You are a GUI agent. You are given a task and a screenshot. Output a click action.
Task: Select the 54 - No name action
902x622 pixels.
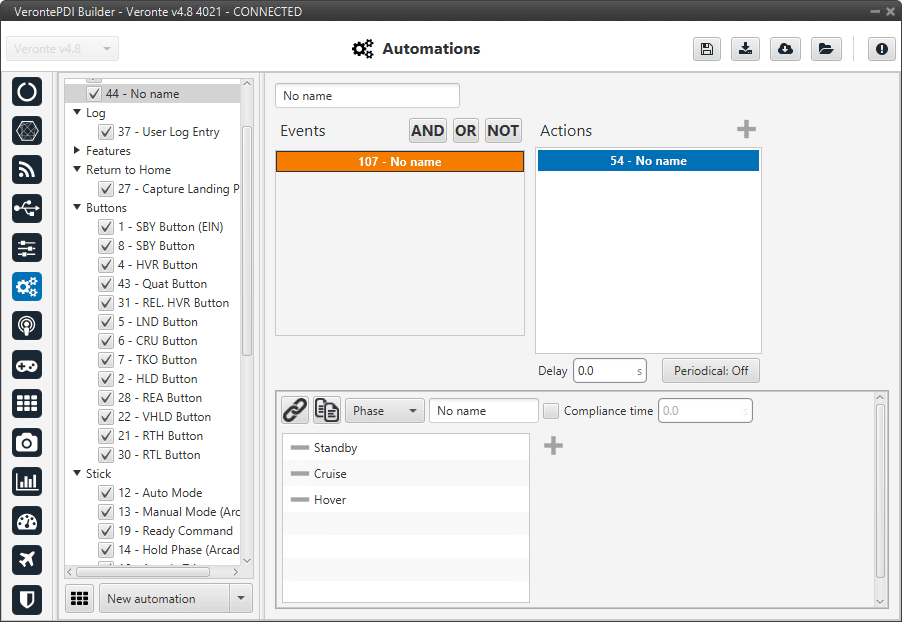pyautogui.click(x=648, y=161)
